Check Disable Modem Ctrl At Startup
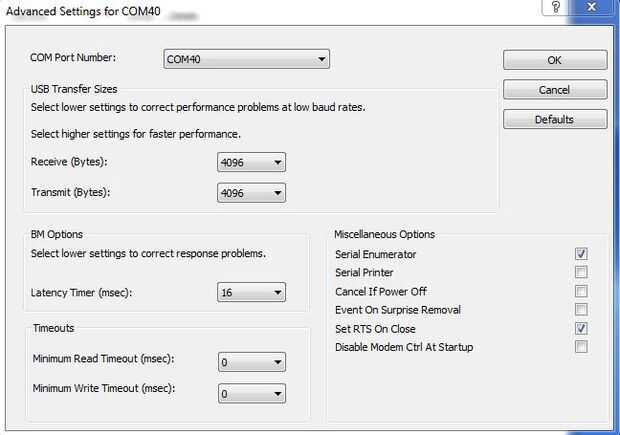The height and width of the screenshot is (435, 620). [x=581, y=347]
